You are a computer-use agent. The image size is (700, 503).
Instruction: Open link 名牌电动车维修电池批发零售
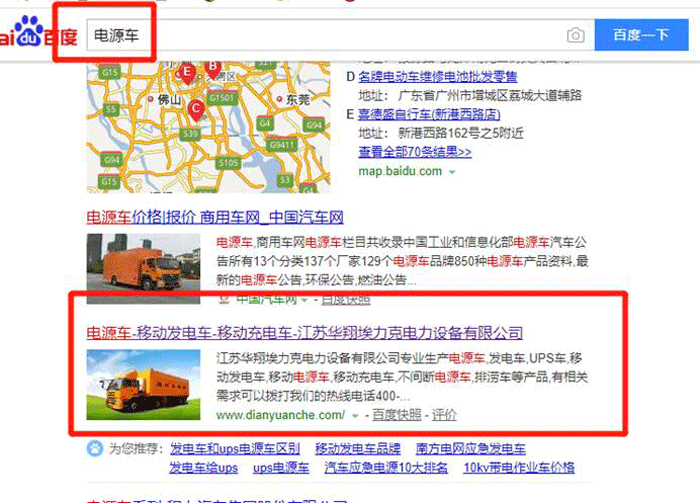pos(438,77)
